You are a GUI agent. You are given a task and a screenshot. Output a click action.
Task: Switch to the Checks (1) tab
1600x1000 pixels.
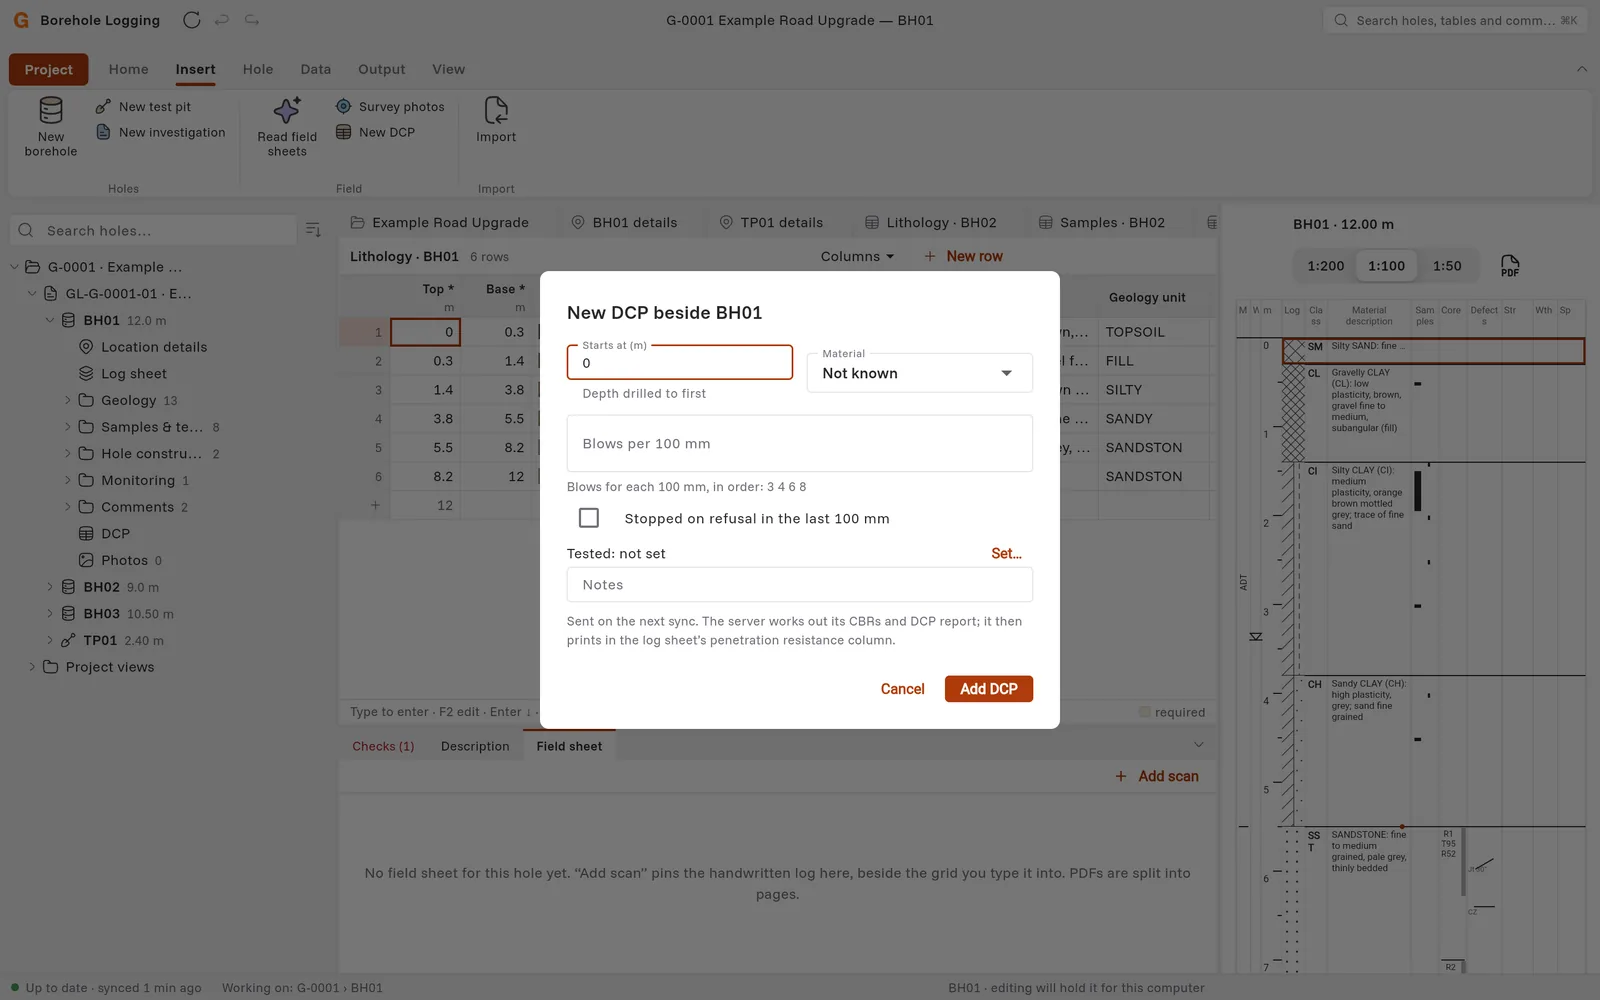tap(383, 746)
